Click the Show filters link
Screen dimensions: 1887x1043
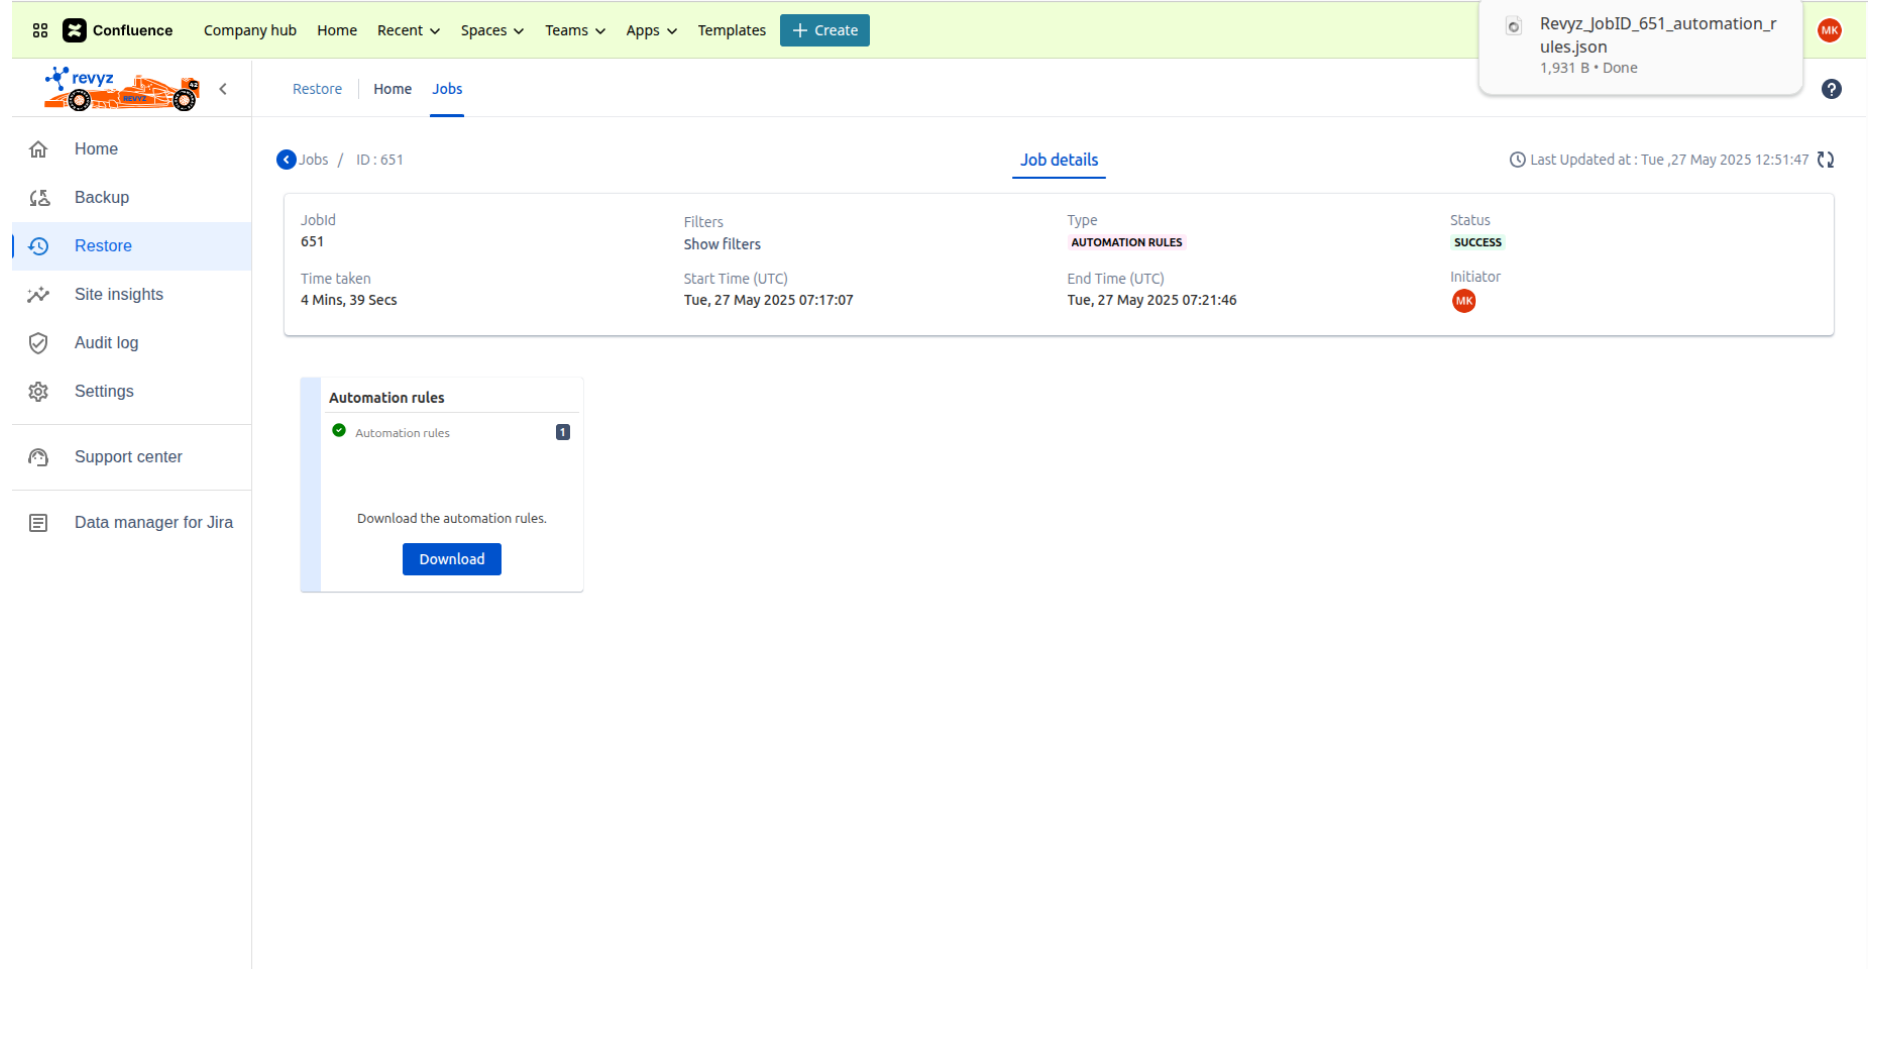(721, 244)
